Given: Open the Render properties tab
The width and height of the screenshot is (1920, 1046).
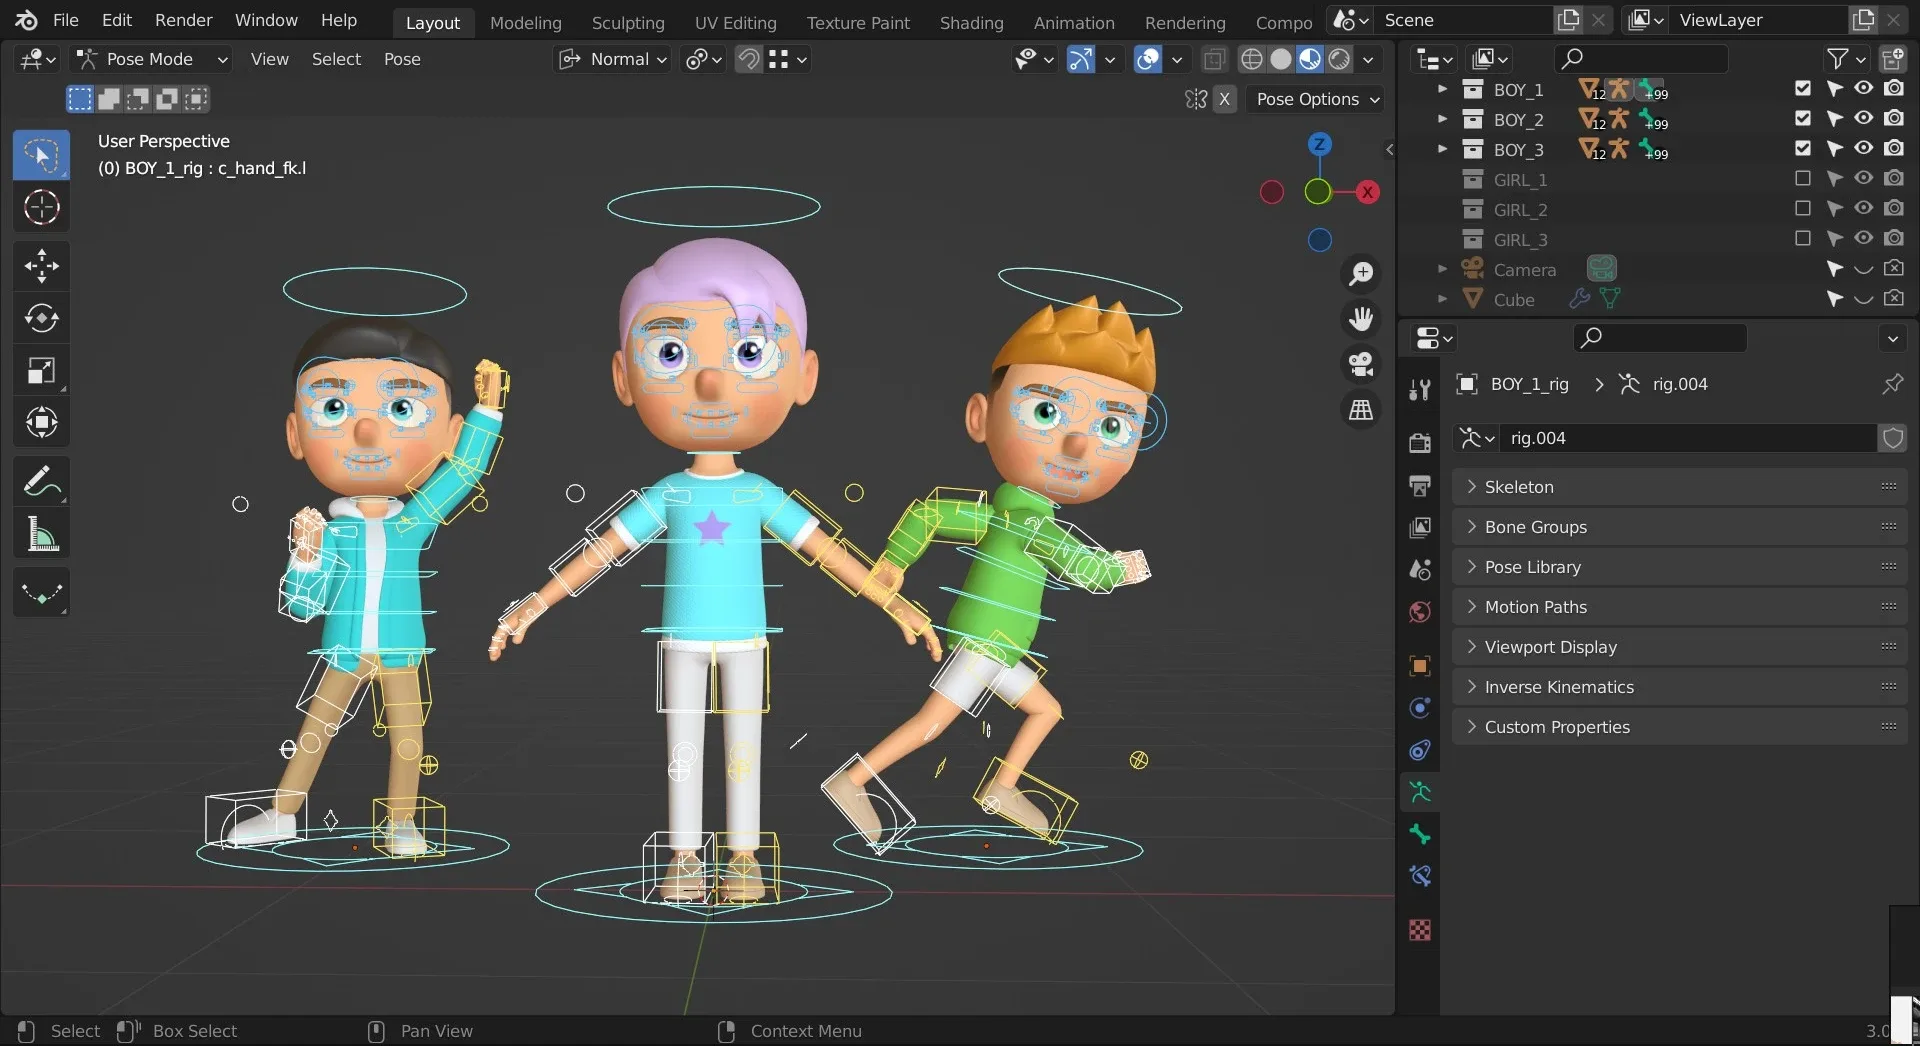Looking at the screenshot, I should tap(1419, 442).
